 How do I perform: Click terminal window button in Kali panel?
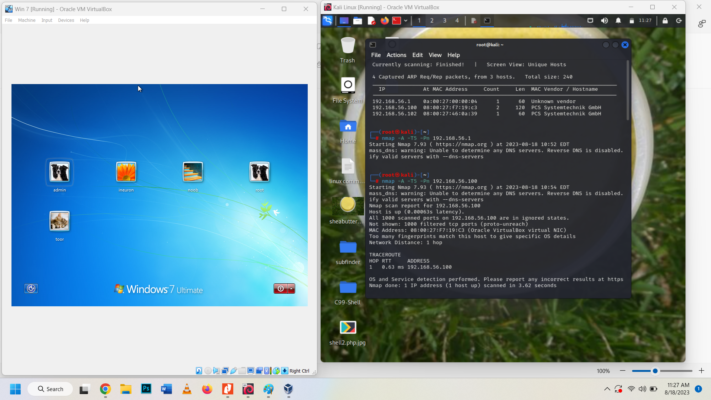point(487,20)
